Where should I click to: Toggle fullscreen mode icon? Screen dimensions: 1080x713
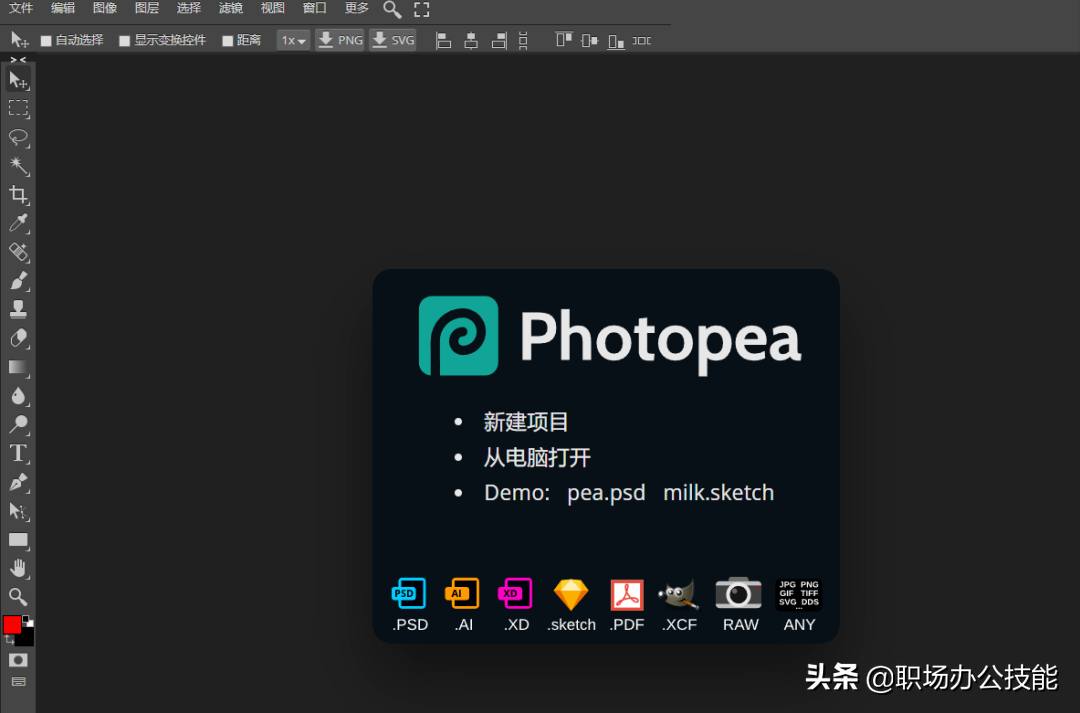click(422, 9)
